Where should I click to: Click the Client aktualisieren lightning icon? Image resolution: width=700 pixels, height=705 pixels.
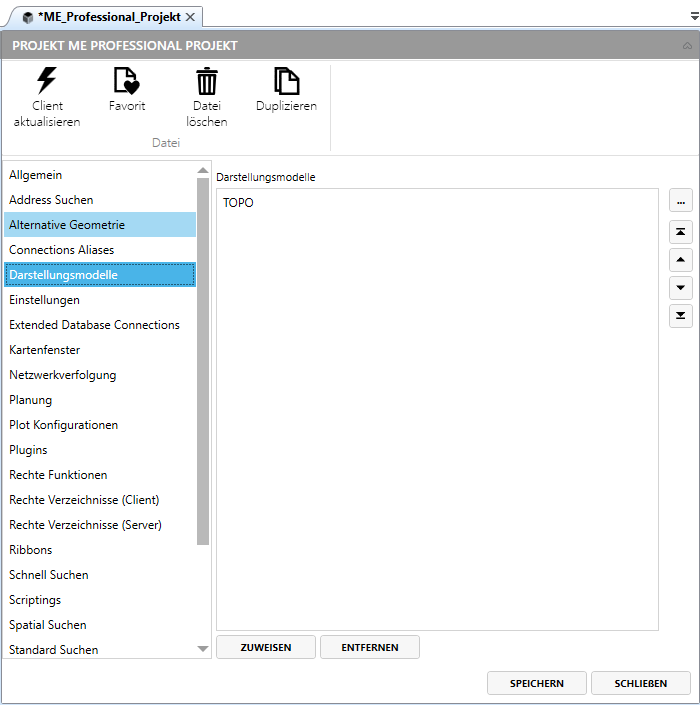(46, 81)
